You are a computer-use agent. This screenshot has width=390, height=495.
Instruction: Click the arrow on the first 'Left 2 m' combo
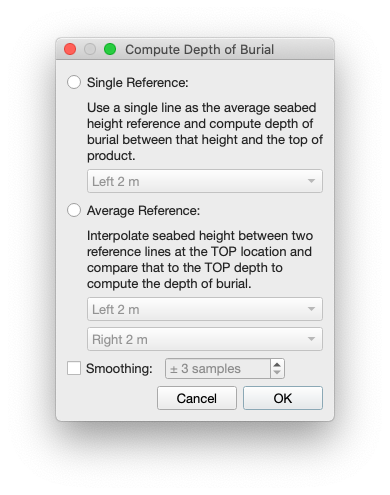point(311,181)
